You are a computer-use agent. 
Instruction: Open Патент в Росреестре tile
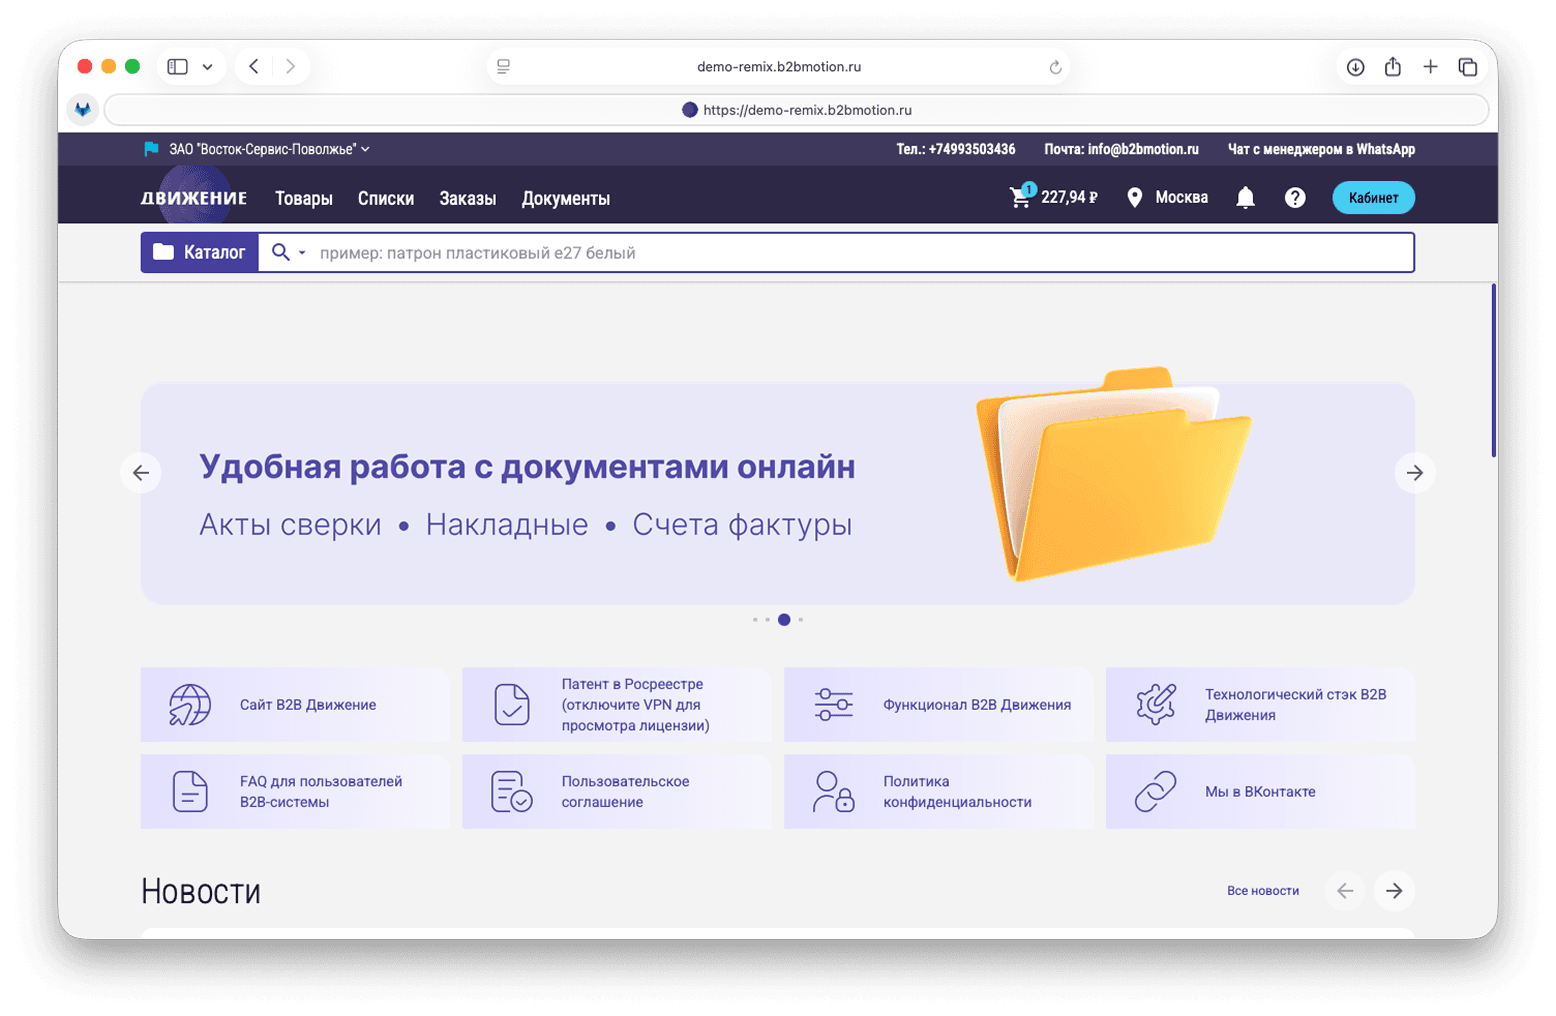point(616,705)
